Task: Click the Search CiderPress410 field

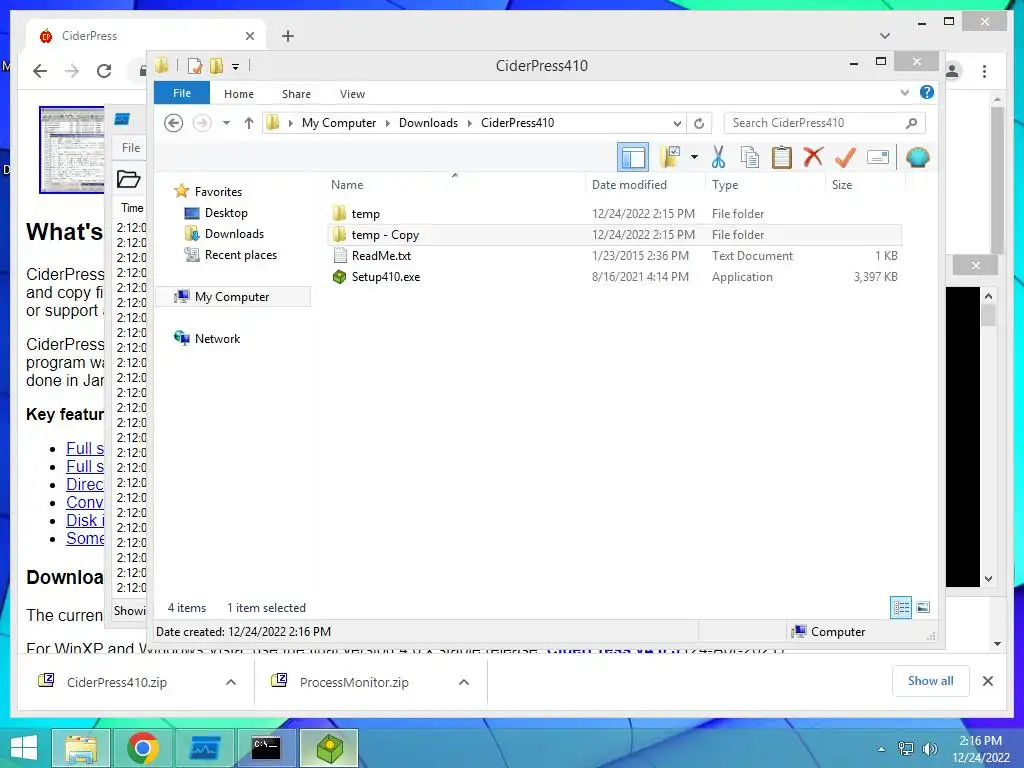Action: [824, 123]
